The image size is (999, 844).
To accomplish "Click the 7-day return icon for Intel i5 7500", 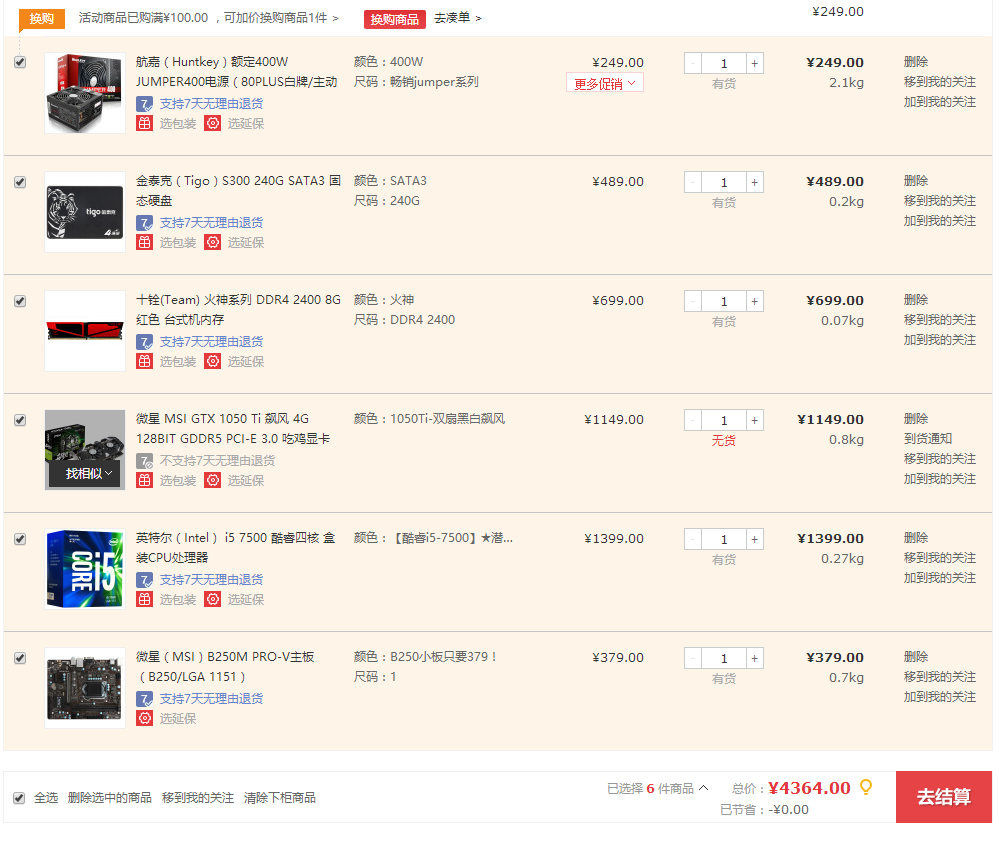I will pos(145,580).
